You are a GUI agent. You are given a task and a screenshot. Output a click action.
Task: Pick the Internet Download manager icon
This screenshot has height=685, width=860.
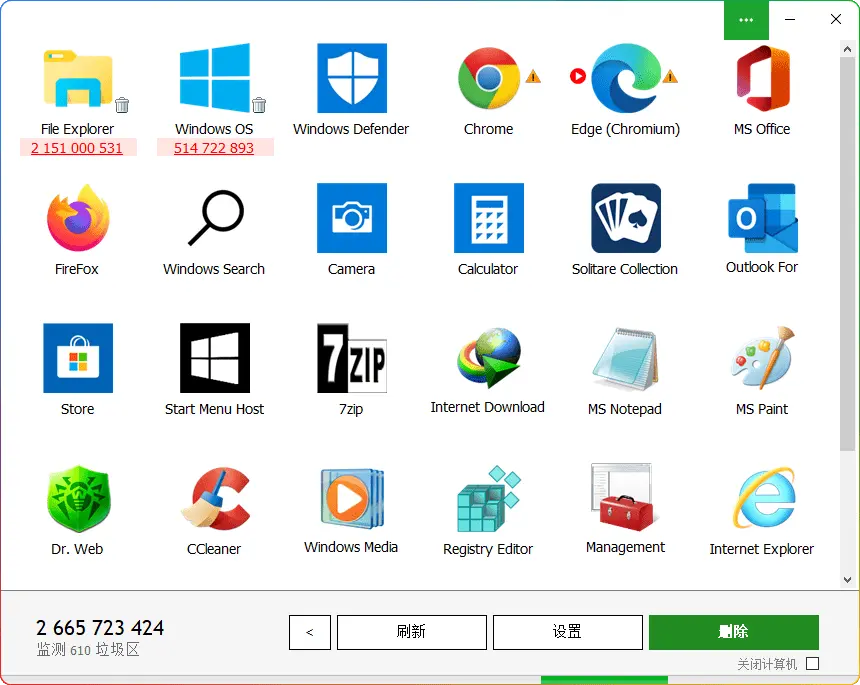(488, 358)
